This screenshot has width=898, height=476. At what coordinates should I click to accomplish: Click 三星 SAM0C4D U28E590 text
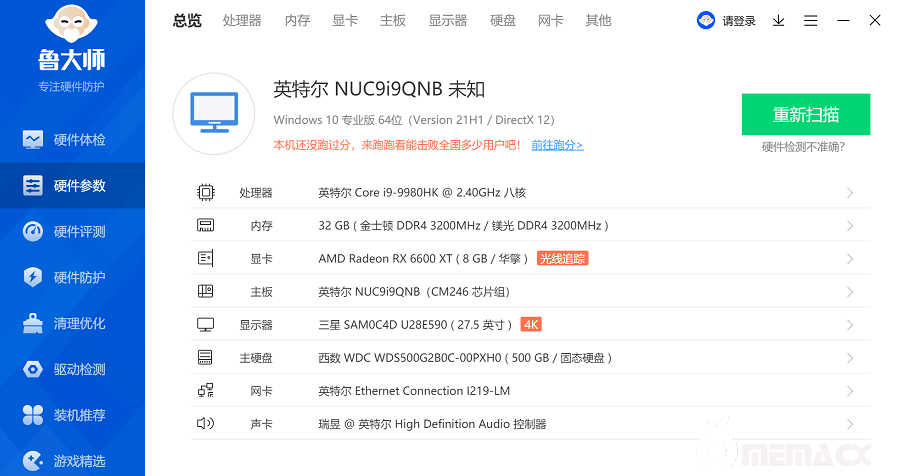pyautogui.click(x=415, y=325)
